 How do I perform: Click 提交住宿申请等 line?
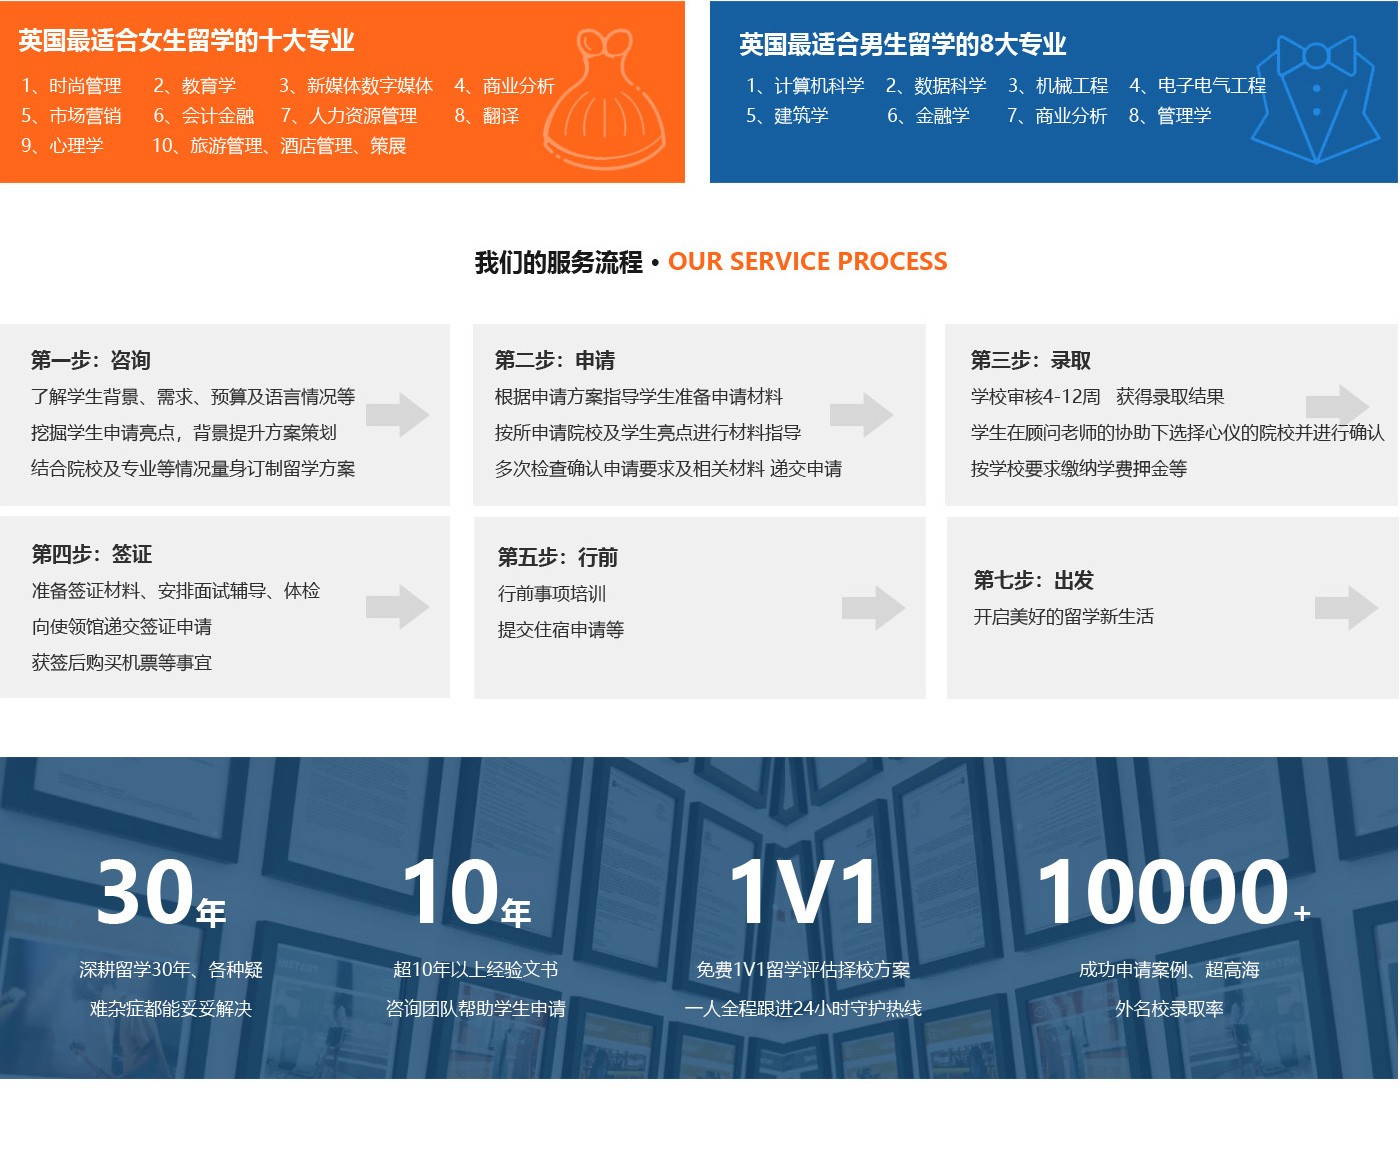(x=561, y=630)
